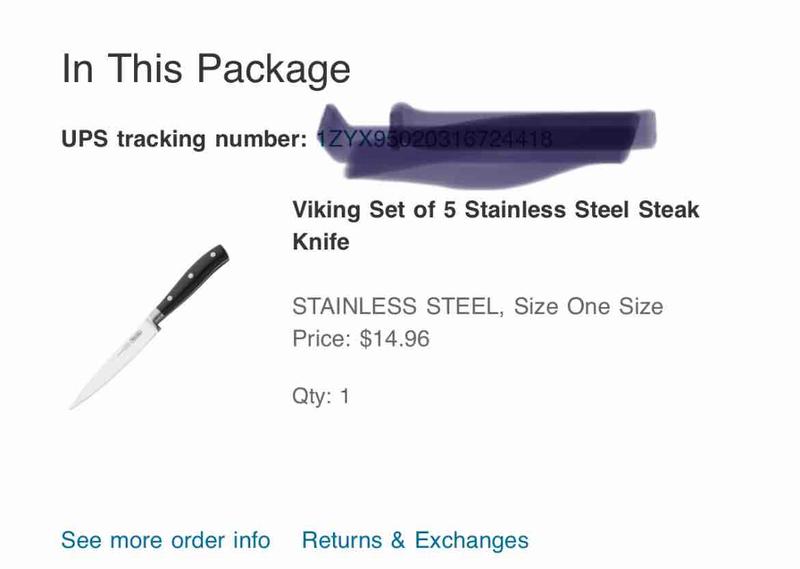Open the Returns & Exchanges link
The width and height of the screenshot is (800, 569).
pyautogui.click(x=415, y=540)
